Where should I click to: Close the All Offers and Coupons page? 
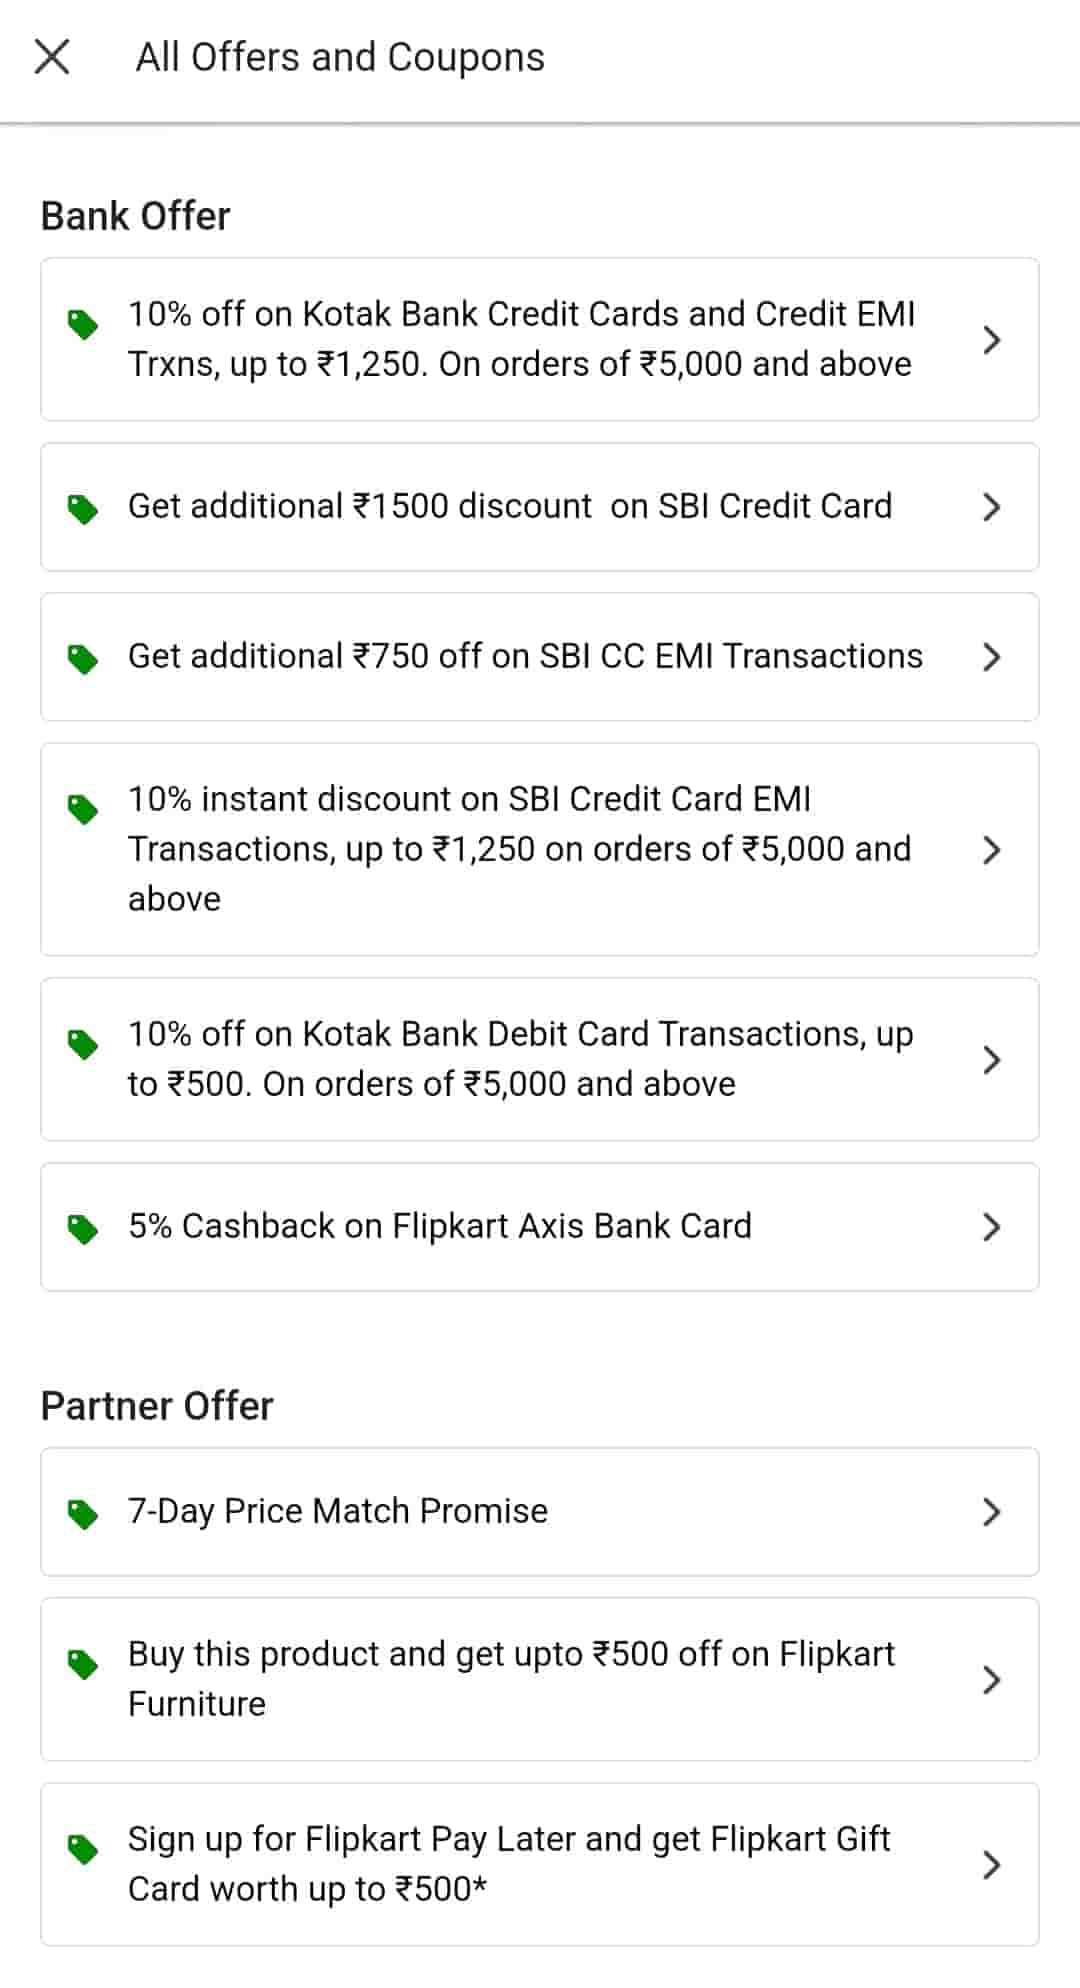point(52,57)
